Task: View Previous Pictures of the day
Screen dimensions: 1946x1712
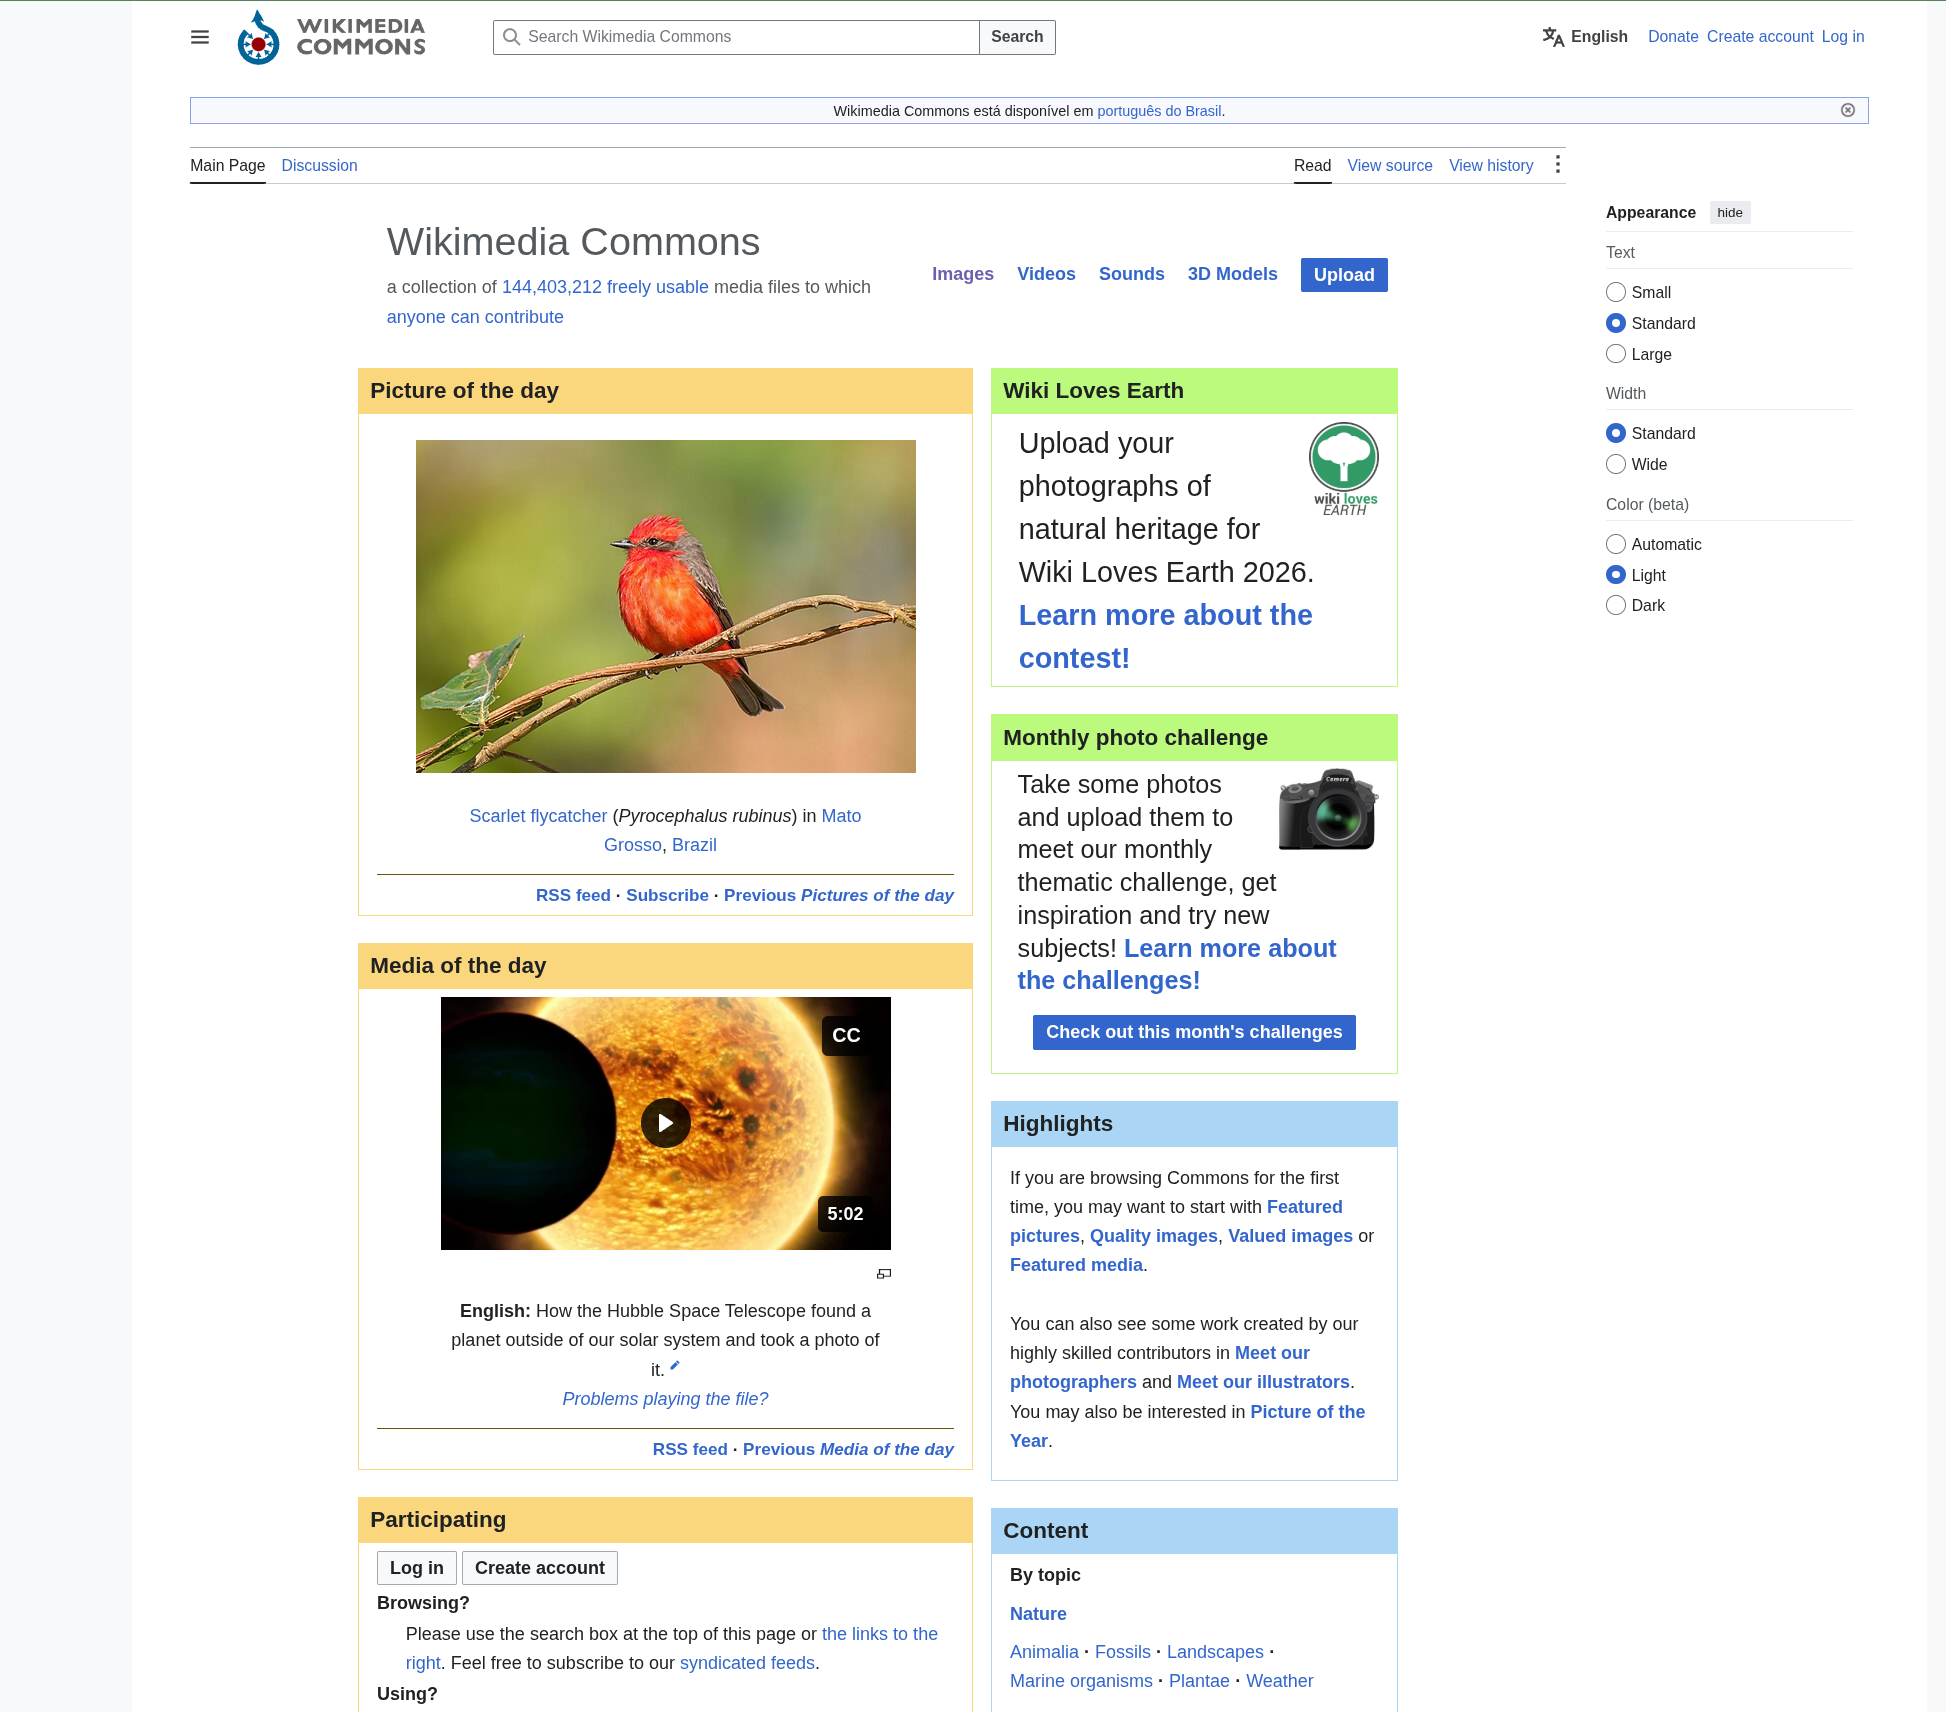Action: point(839,895)
